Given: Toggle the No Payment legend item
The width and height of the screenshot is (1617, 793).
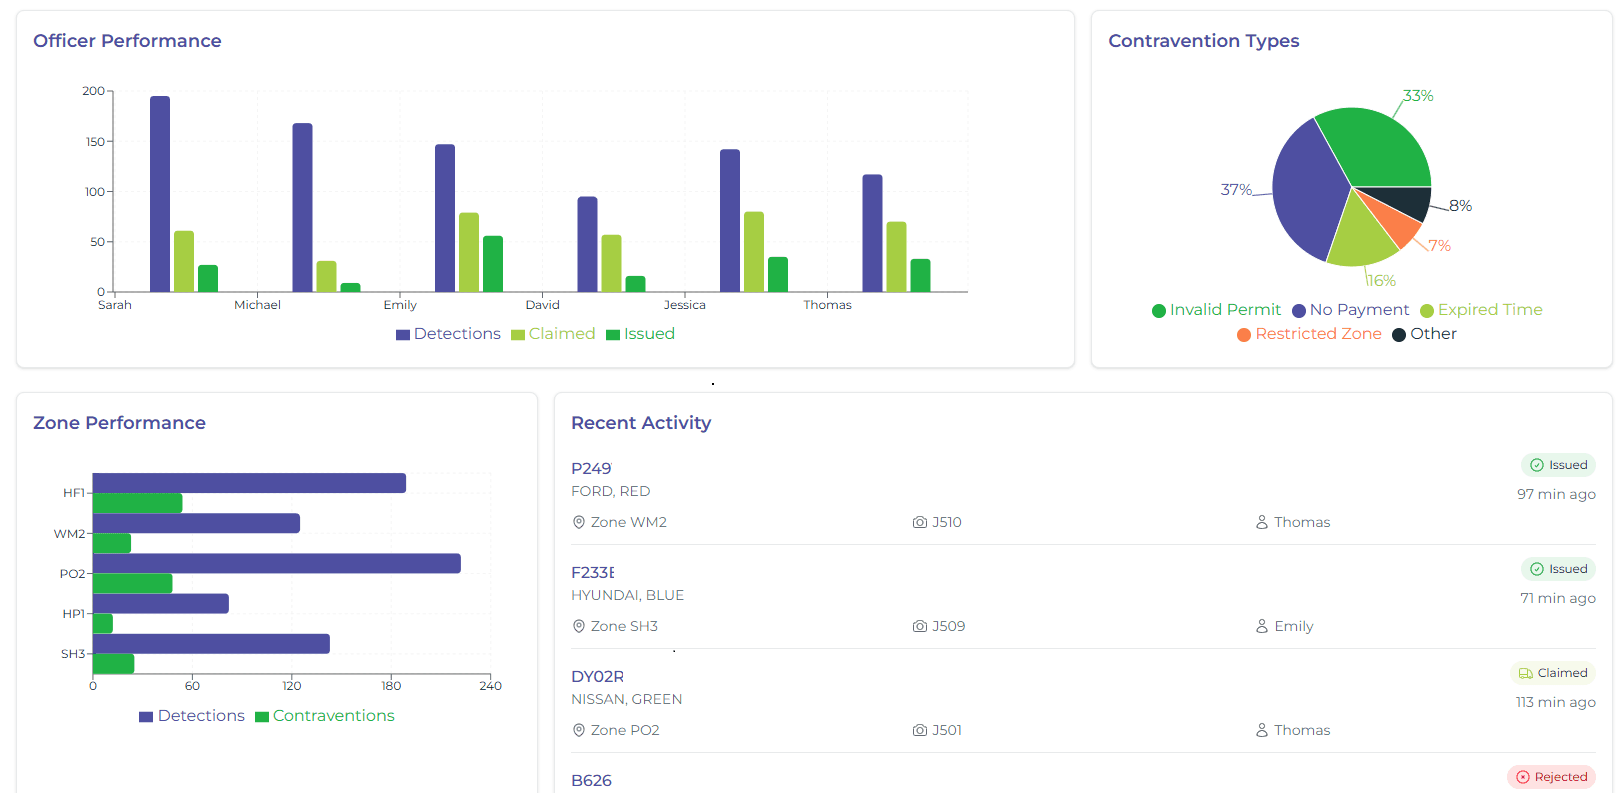Looking at the screenshot, I should tap(1350, 310).
